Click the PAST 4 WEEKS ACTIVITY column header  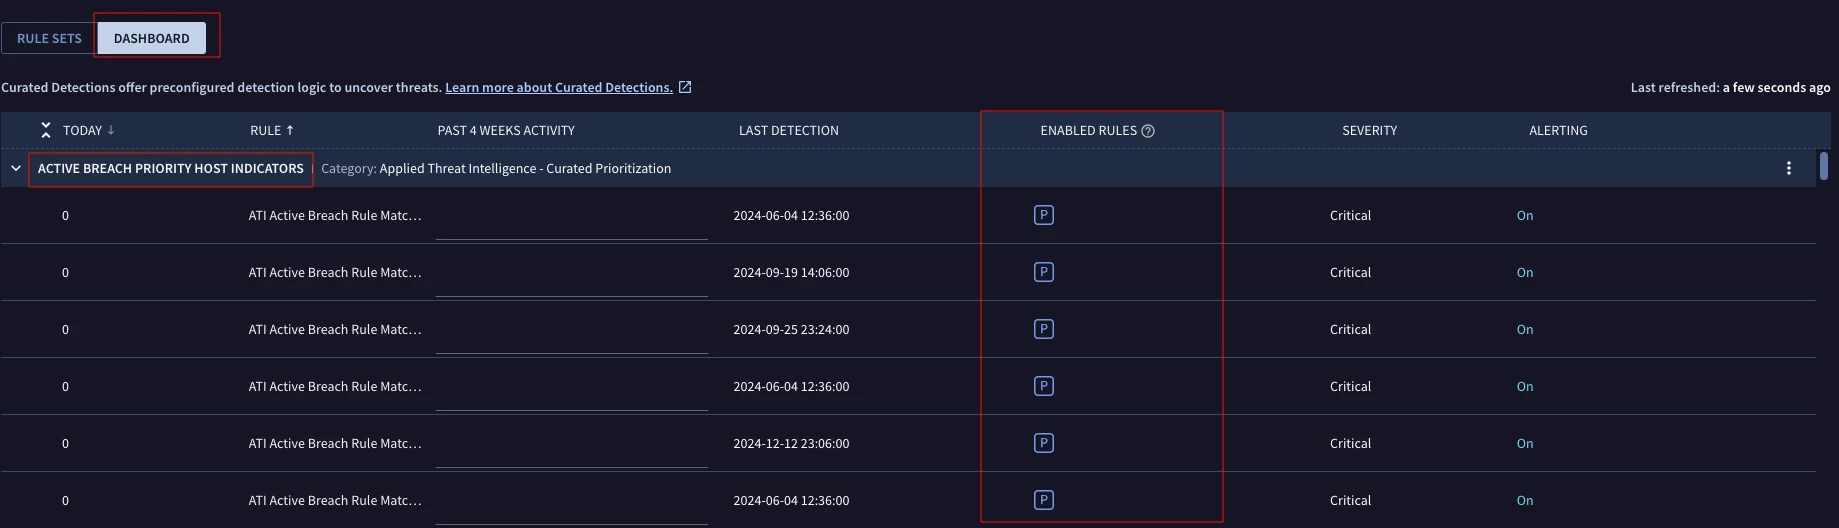coord(506,130)
